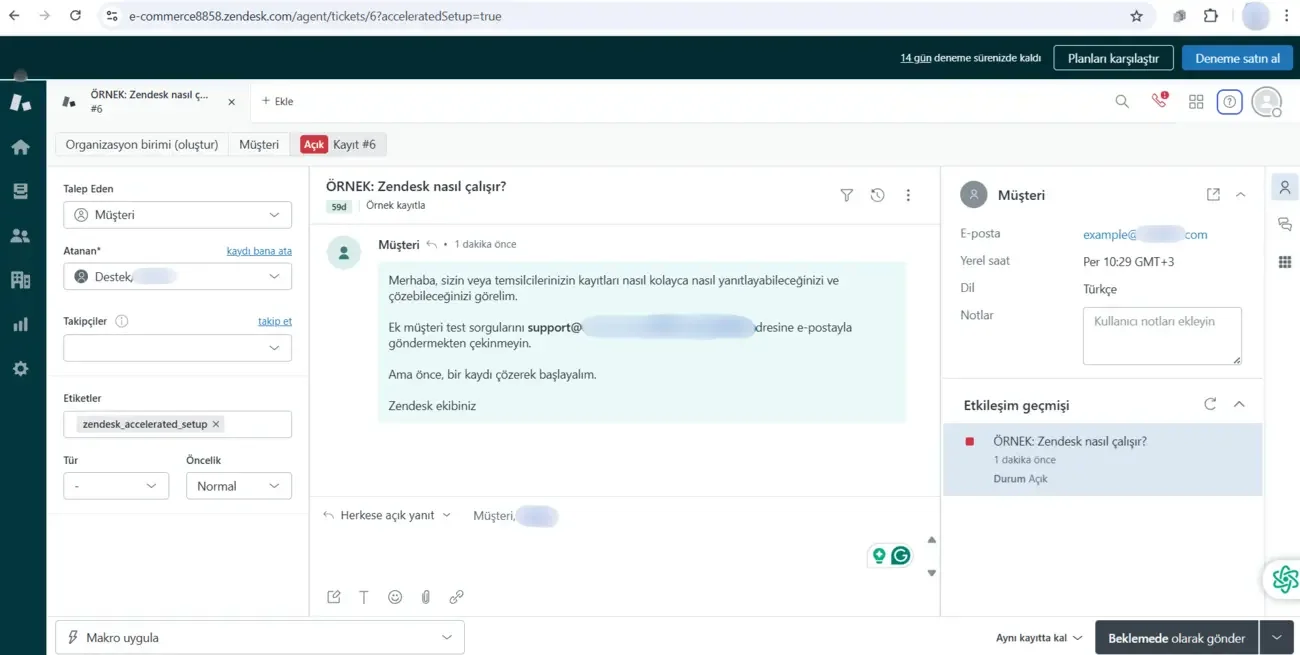Open the Takipçiler dropdown field
This screenshot has height=655, width=1300.
[178, 348]
